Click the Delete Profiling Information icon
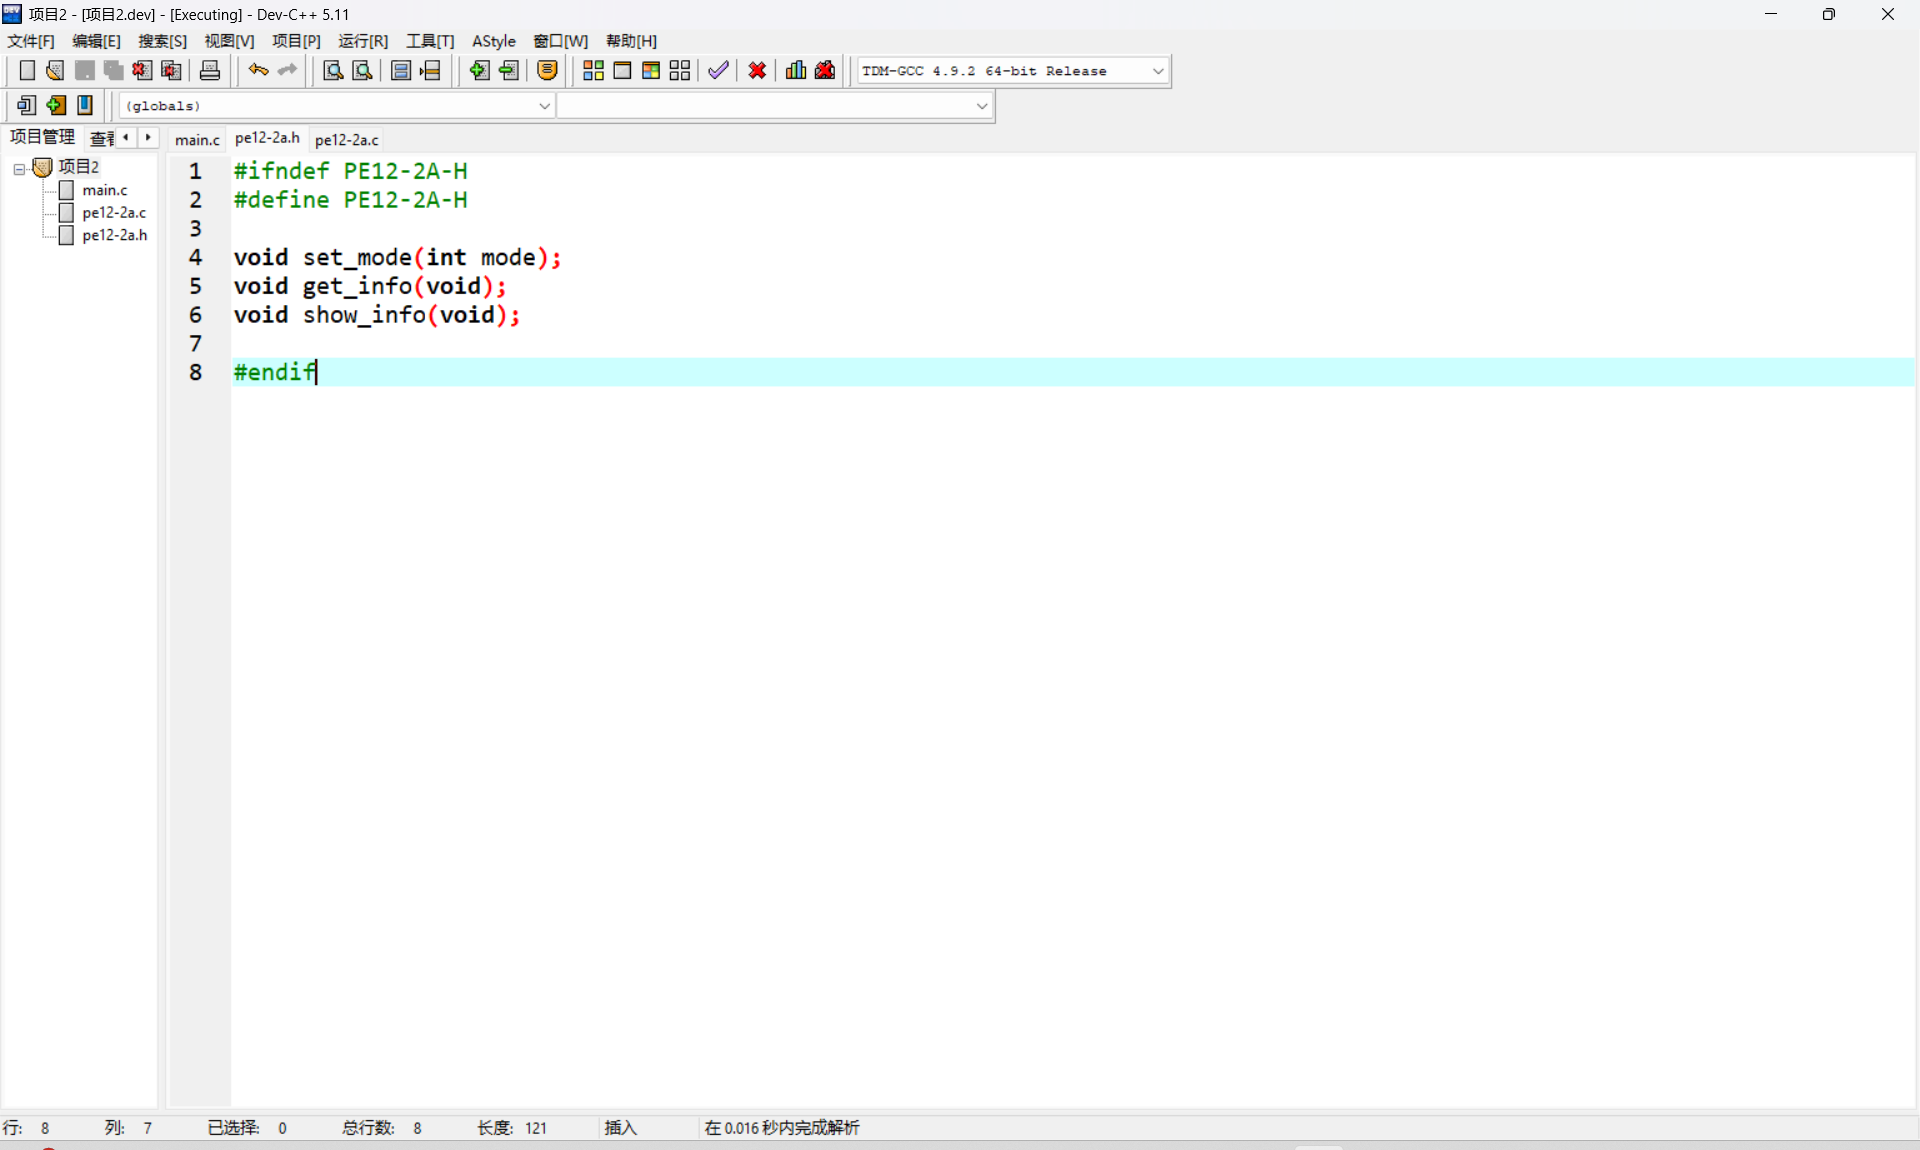The height and width of the screenshot is (1150, 1920). (825, 70)
